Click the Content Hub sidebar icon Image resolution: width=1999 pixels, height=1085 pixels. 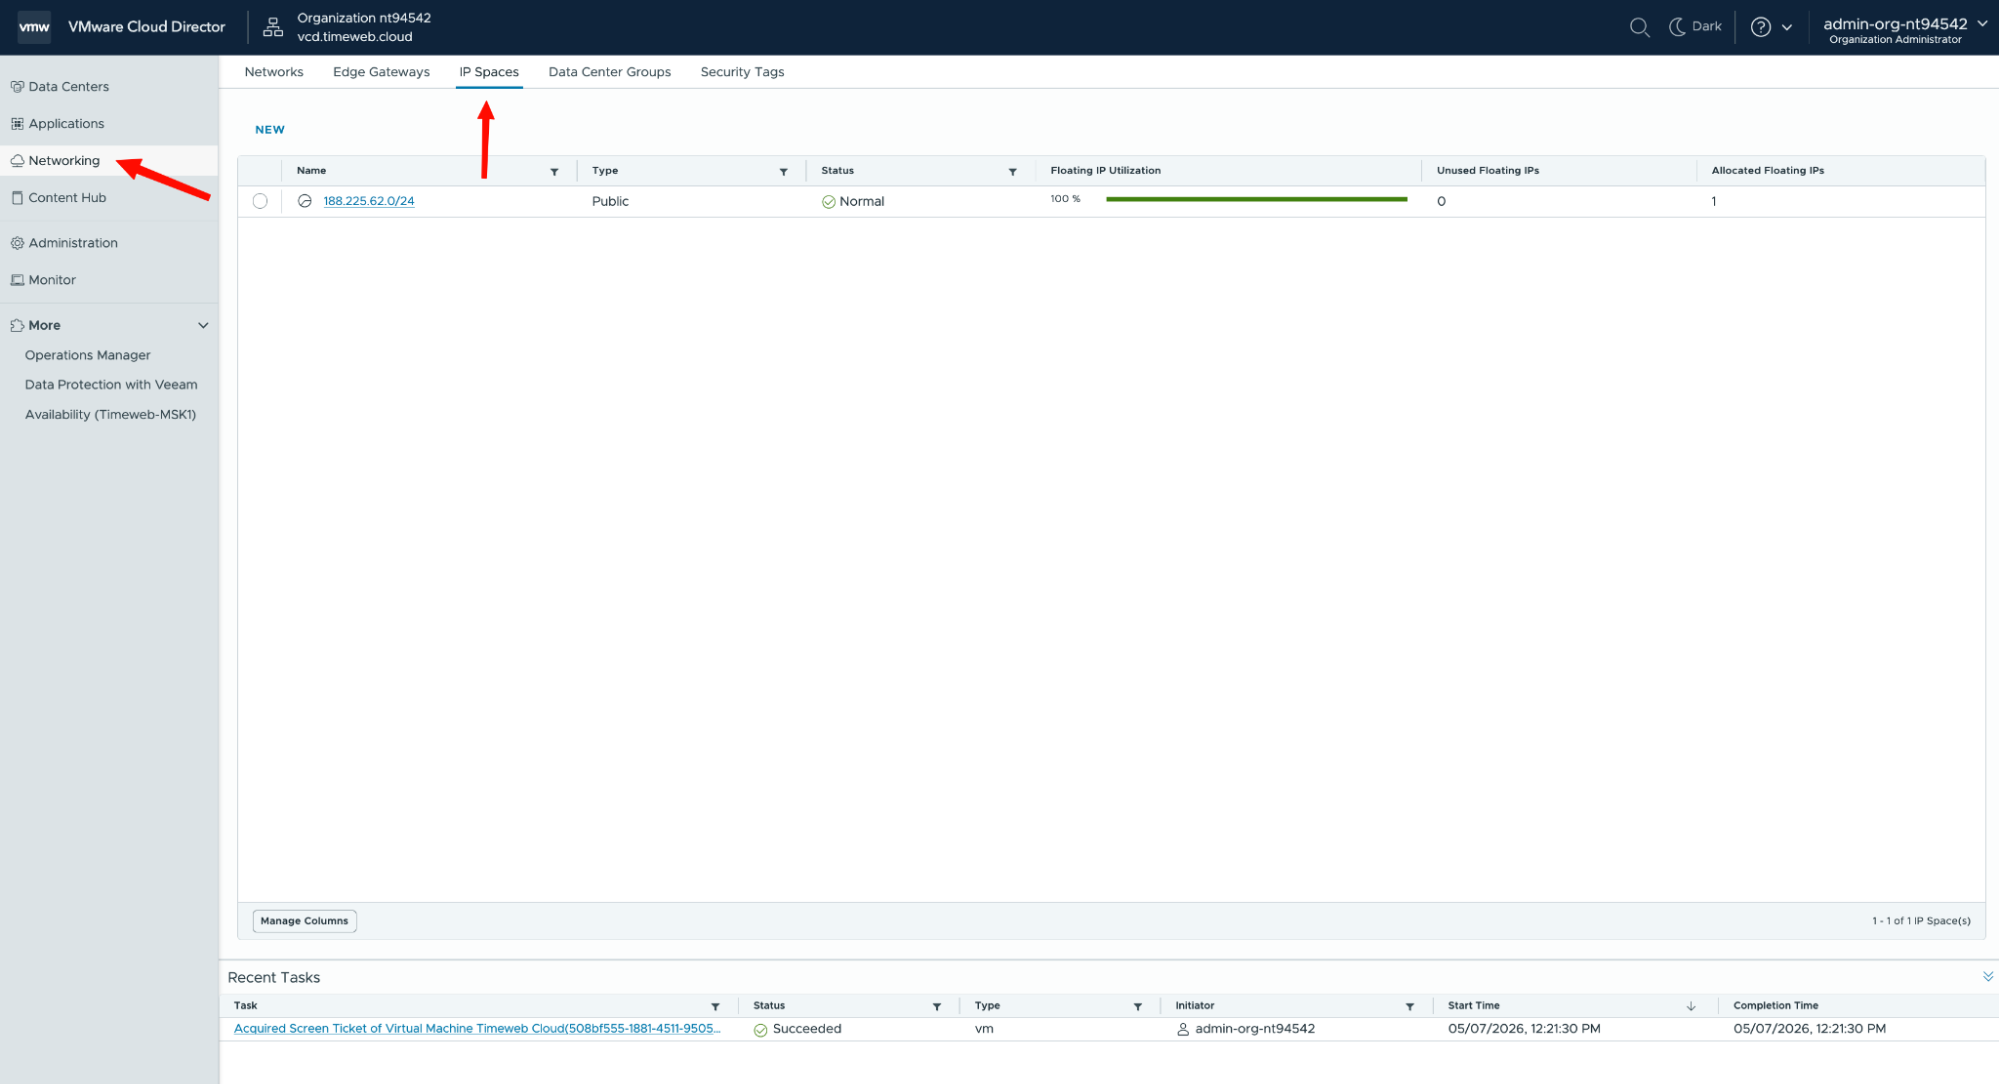click(17, 198)
